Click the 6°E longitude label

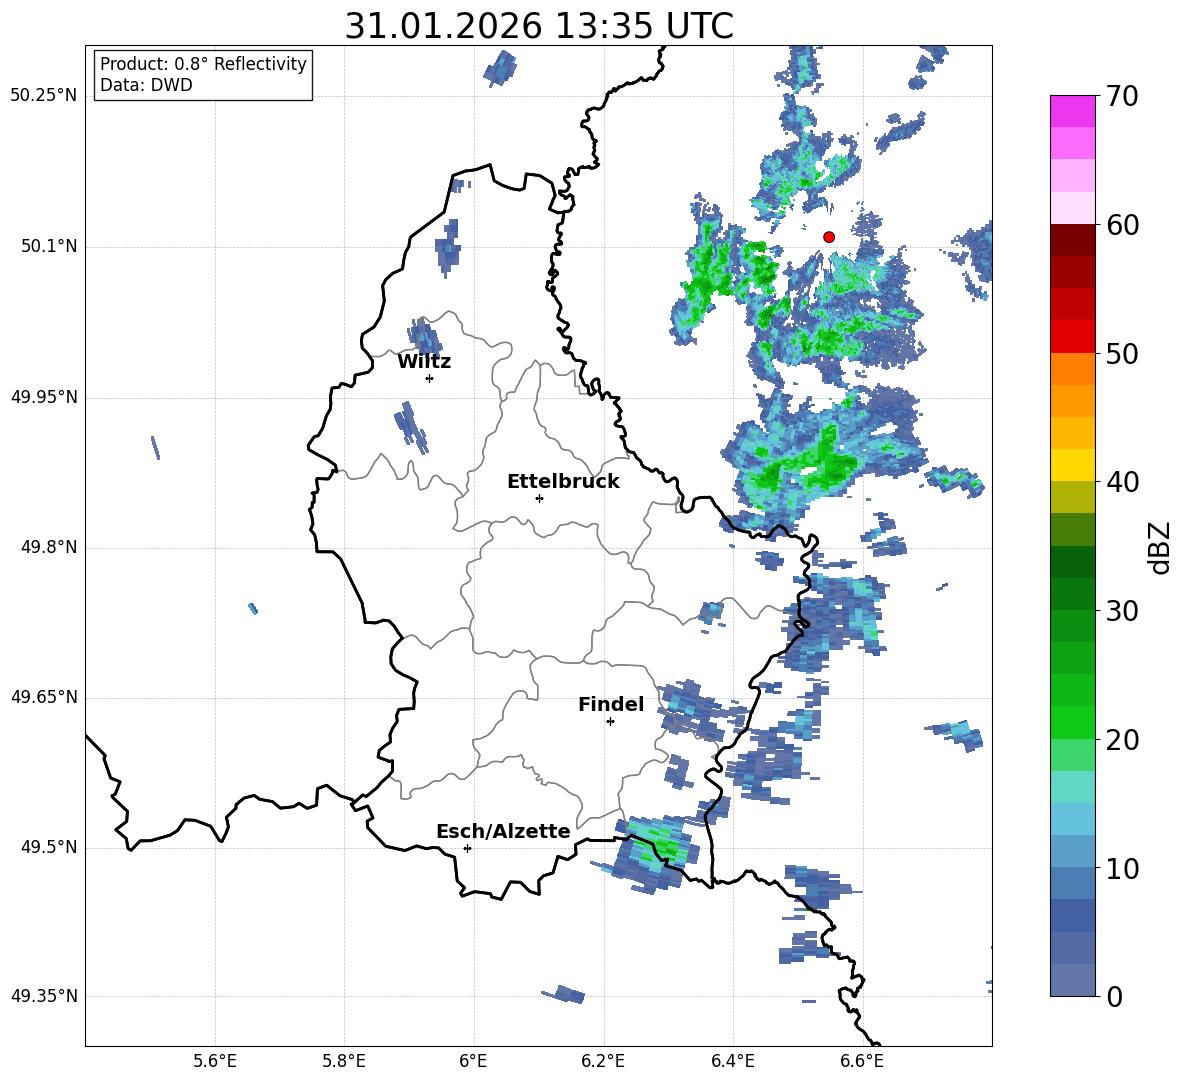pos(473,1061)
